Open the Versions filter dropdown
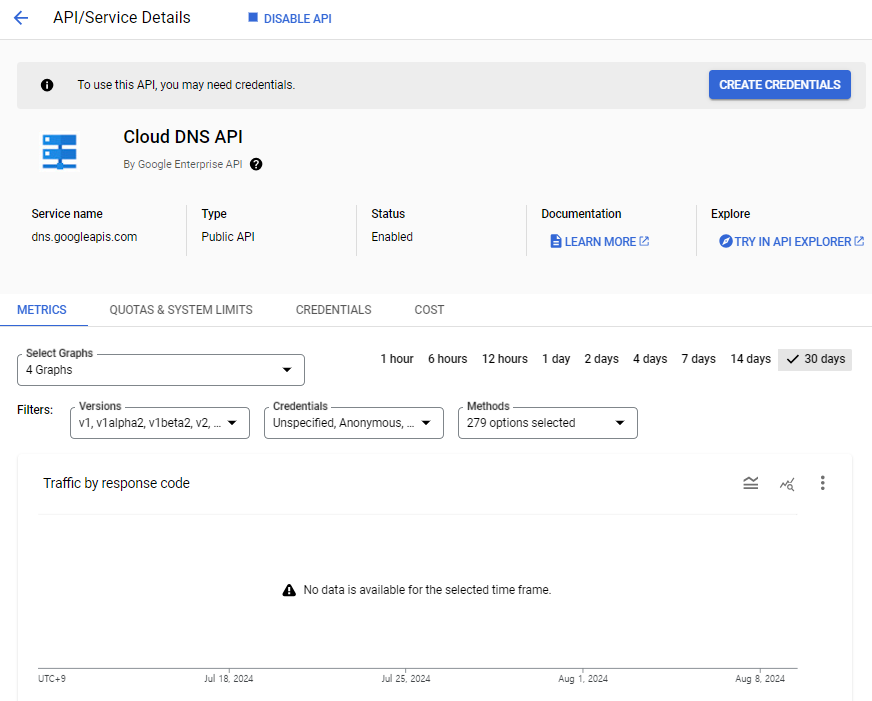Image resolution: width=872 pixels, height=701 pixels. (x=160, y=423)
